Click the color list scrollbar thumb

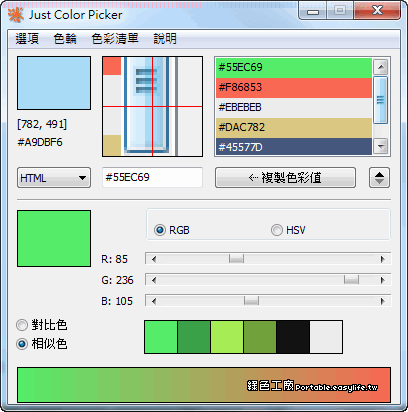pyautogui.click(x=380, y=100)
